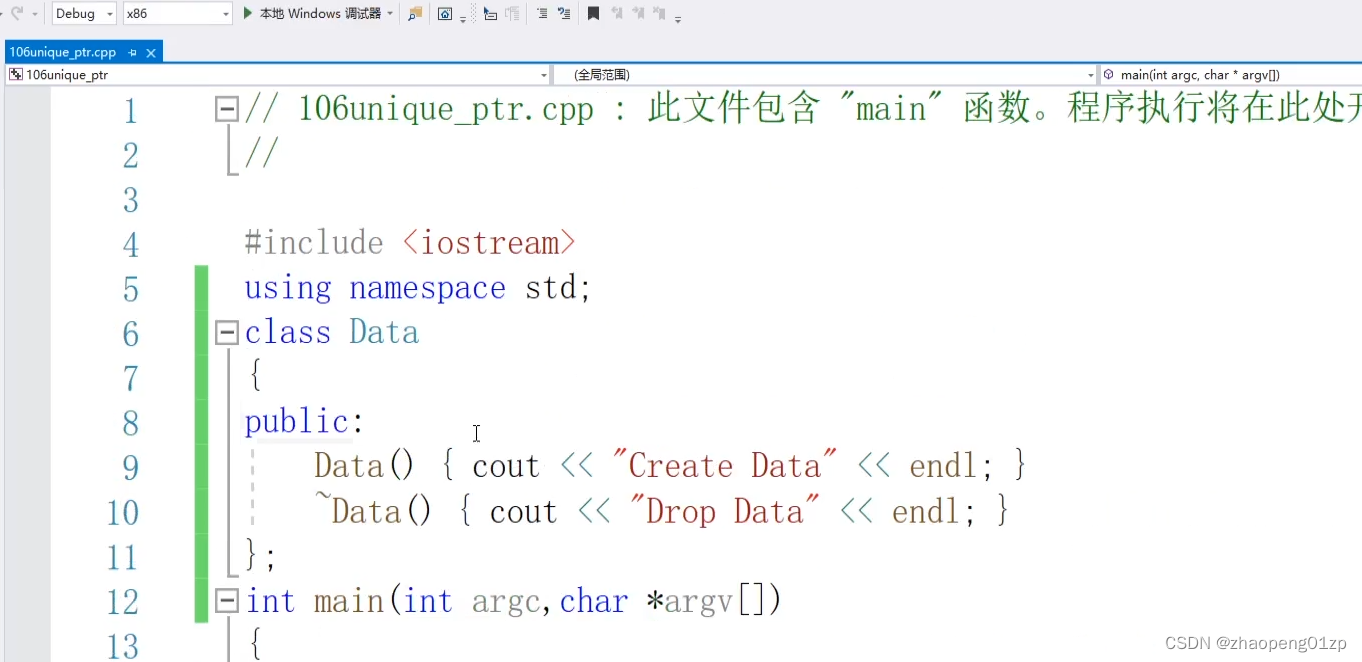Screen dimensions: 1362x662
Task: Click the Redo arrow icon in the toolbar
Action: pos(15,13)
